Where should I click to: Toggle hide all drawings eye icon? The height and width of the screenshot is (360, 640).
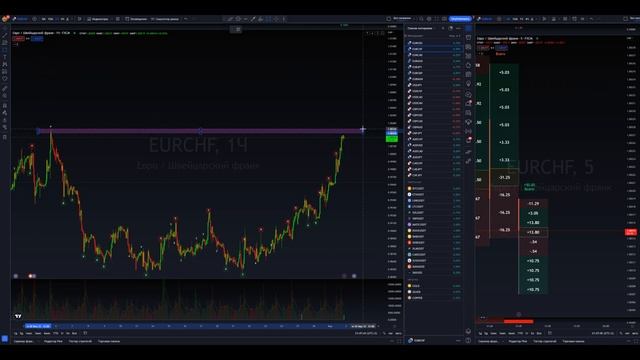5,127
